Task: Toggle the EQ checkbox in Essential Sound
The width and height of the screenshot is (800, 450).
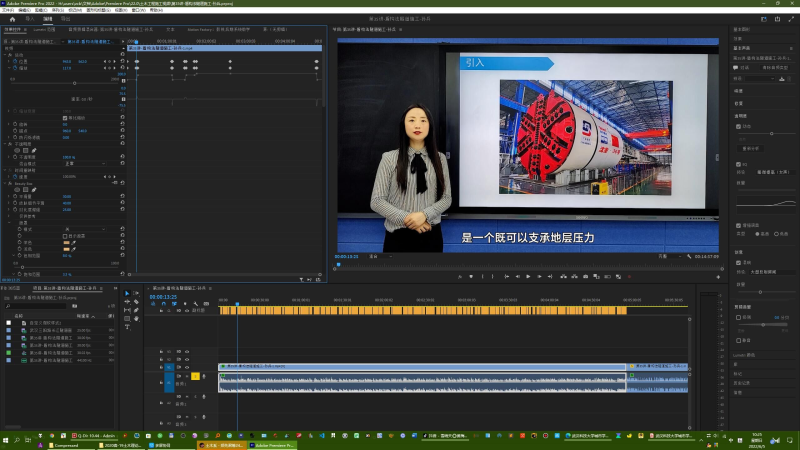Action: tap(738, 163)
